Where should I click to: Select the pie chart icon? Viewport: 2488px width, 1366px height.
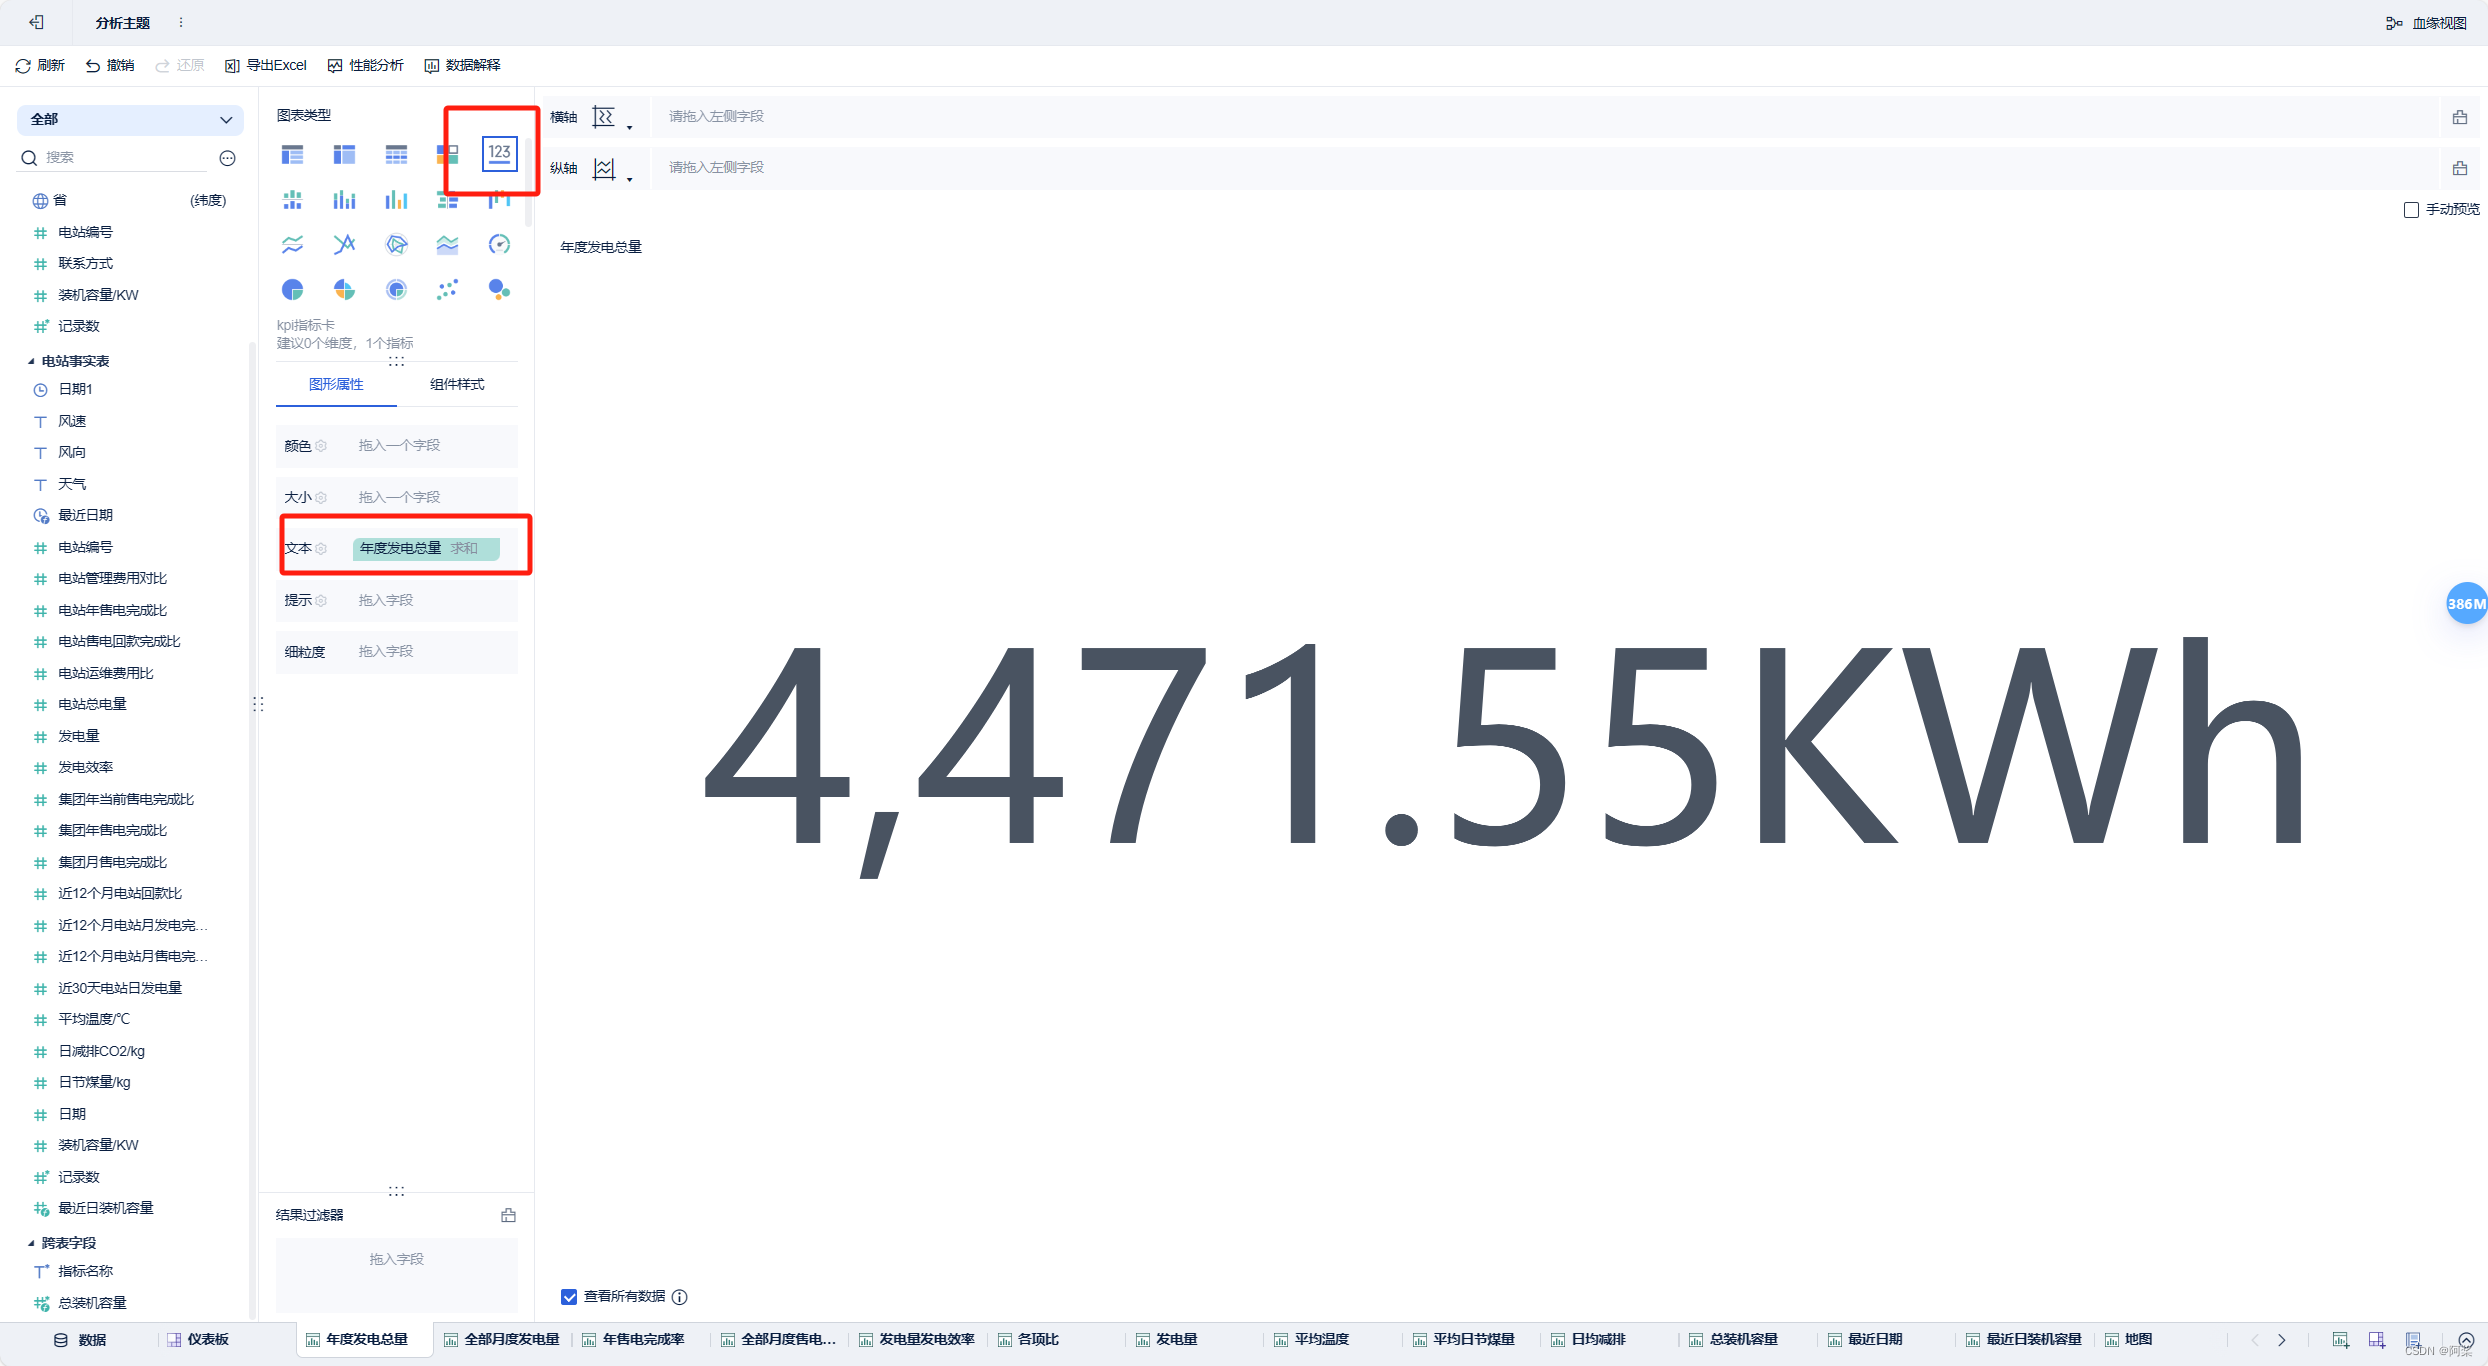(x=292, y=290)
